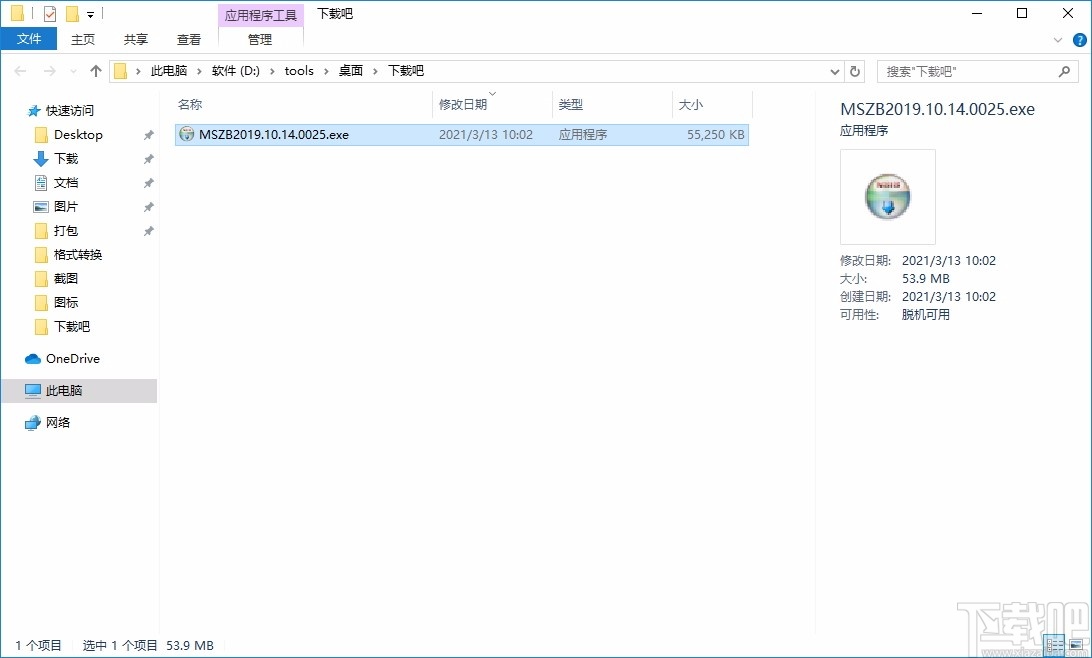Click the properties checkmark icon in title bar
This screenshot has width=1092, height=658.
tap(49, 14)
